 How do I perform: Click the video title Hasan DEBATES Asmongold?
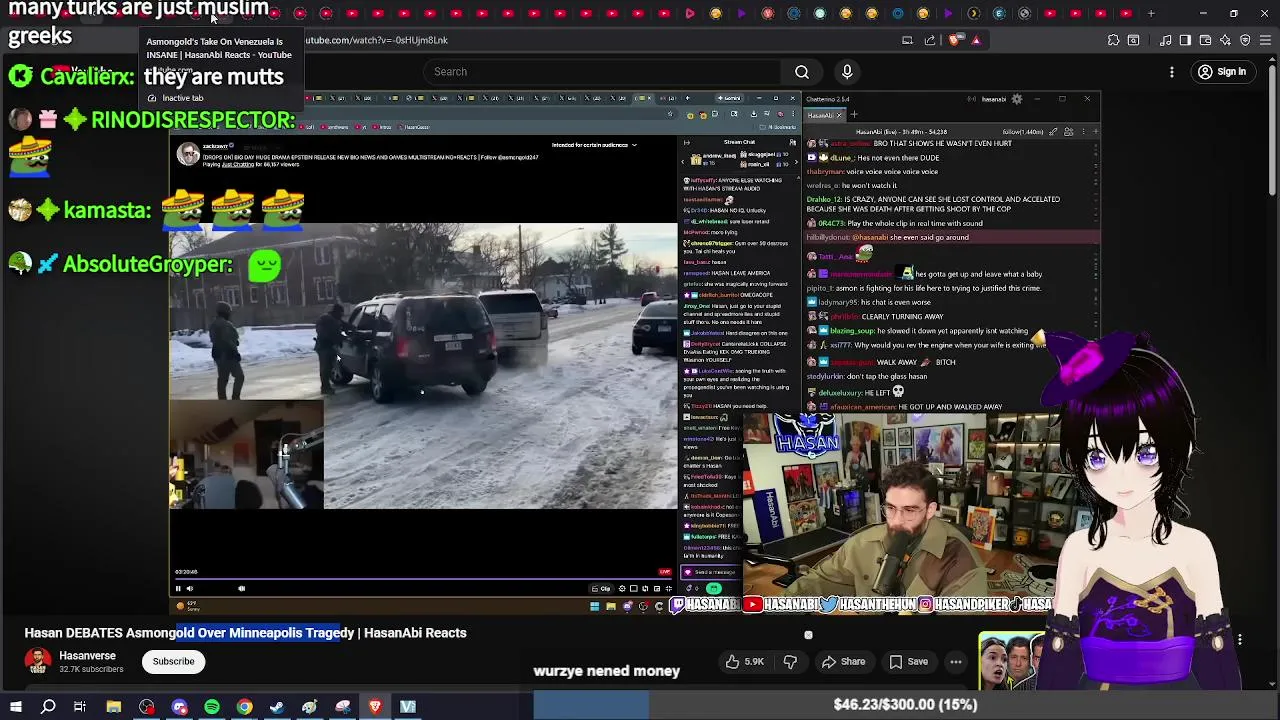point(245,633)
